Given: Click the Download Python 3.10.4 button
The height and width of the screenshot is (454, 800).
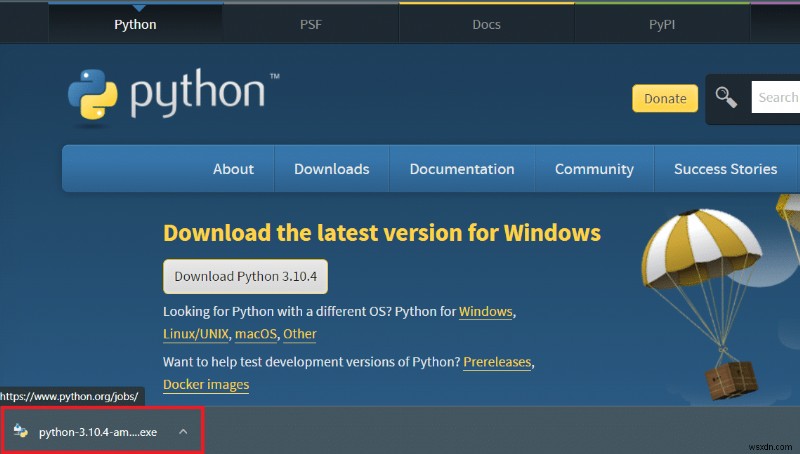Looking at the screenshot, I should (x=245, y=276).
